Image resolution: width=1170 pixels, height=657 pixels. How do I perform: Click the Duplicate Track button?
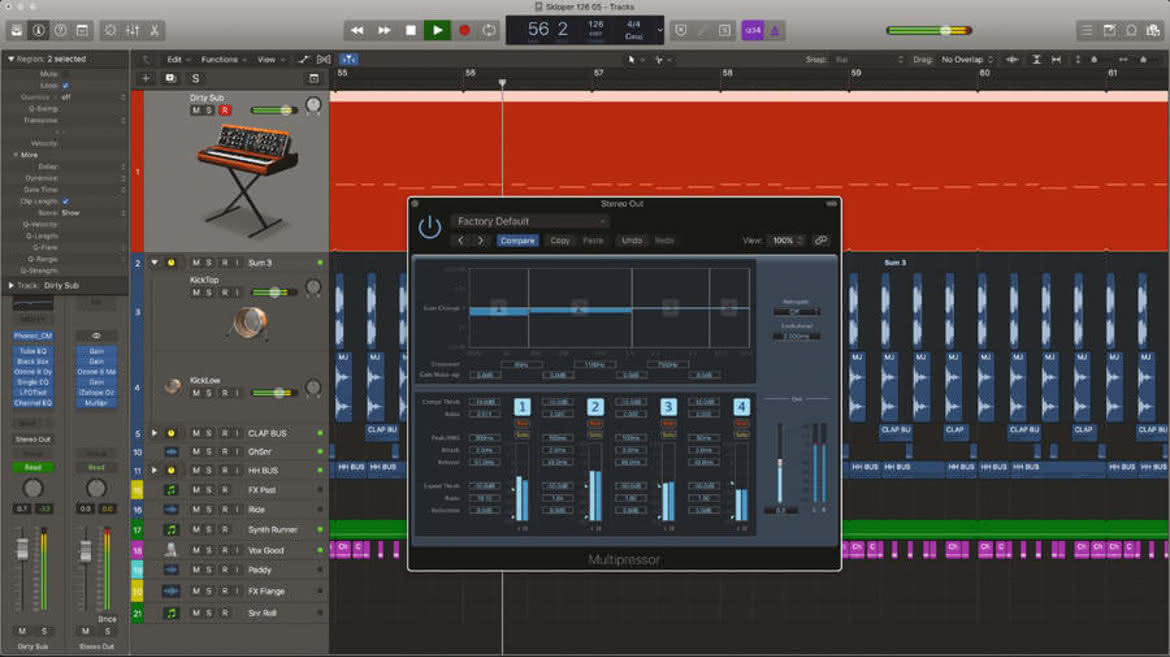[170, 78]
